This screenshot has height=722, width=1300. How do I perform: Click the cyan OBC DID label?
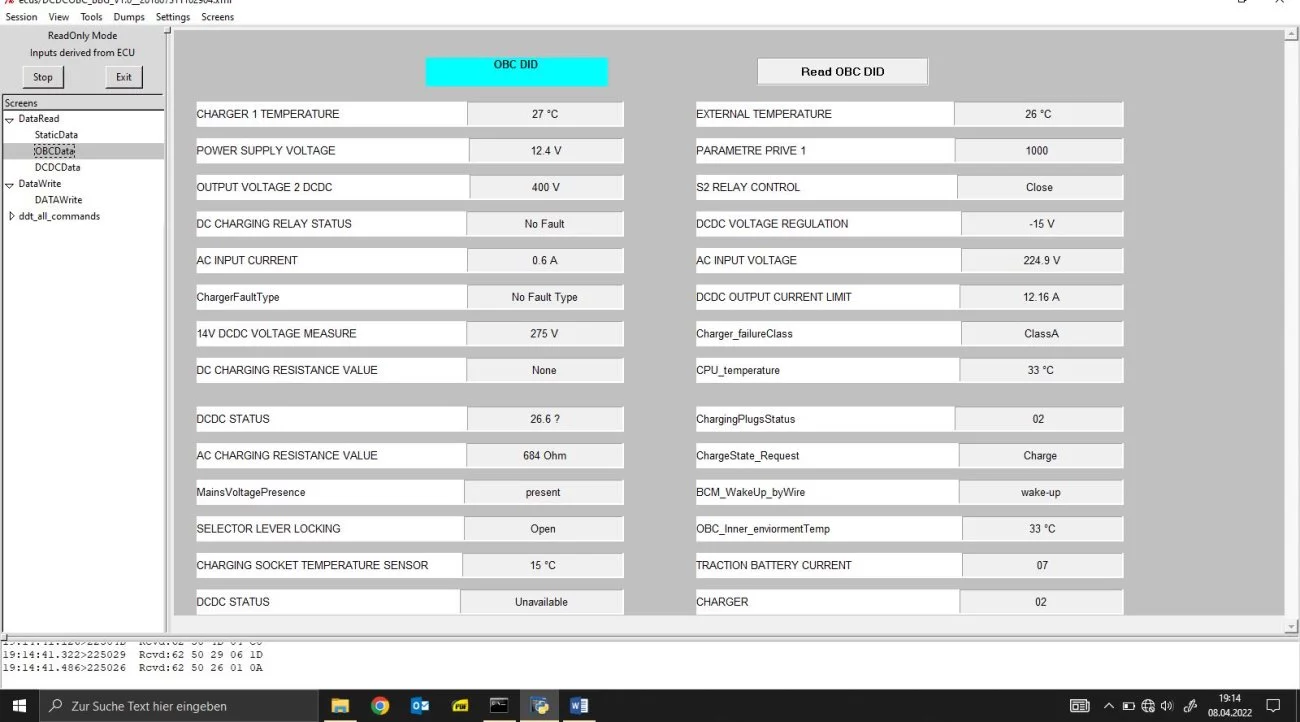(x=516, y=71)
